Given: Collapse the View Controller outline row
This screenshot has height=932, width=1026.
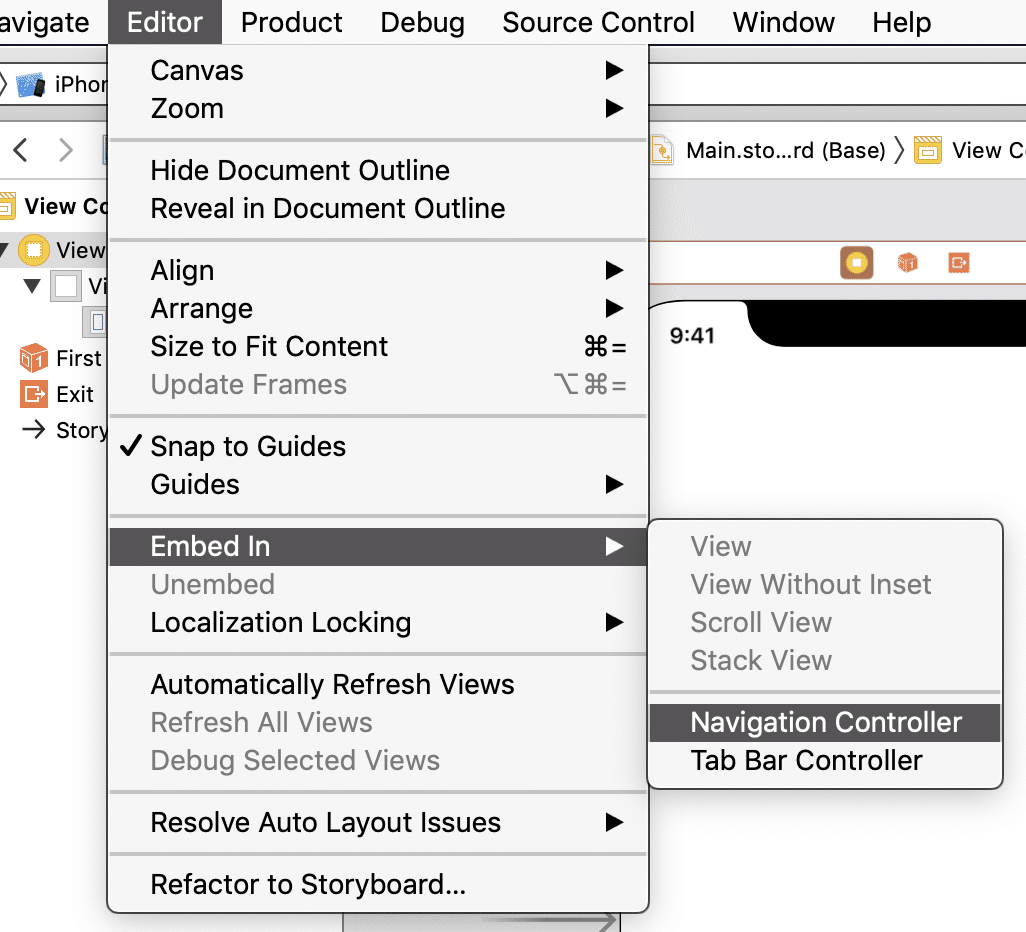Looking at the screenshot, I should point(5,249).
